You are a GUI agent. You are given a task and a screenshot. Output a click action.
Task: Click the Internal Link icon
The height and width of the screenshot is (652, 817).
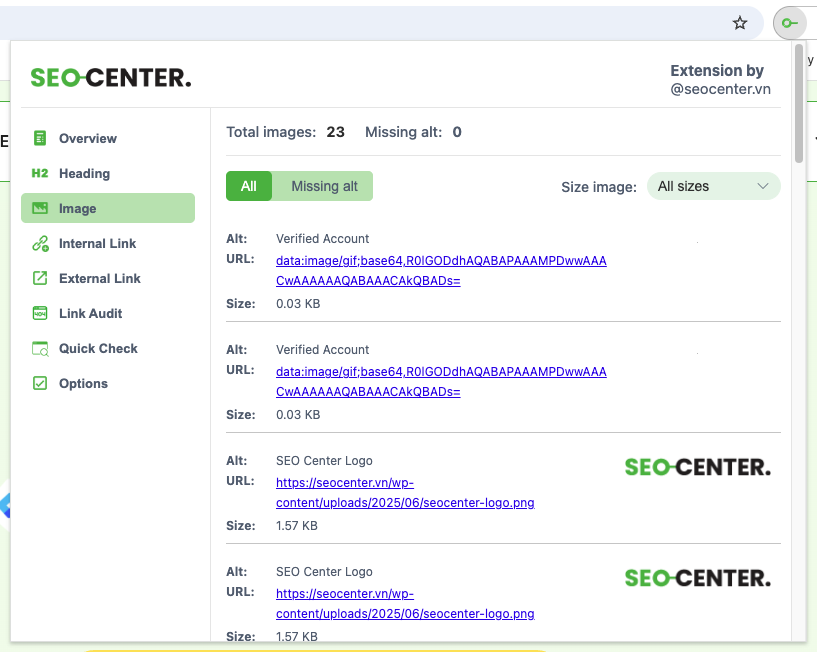pos(40,243)
